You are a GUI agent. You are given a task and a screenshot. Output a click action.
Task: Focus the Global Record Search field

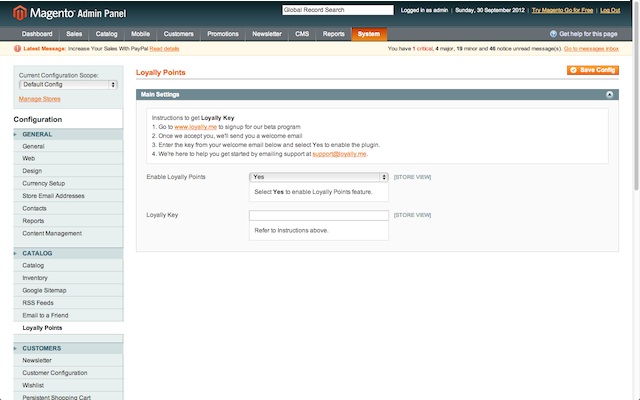click(x=338, y=10)
